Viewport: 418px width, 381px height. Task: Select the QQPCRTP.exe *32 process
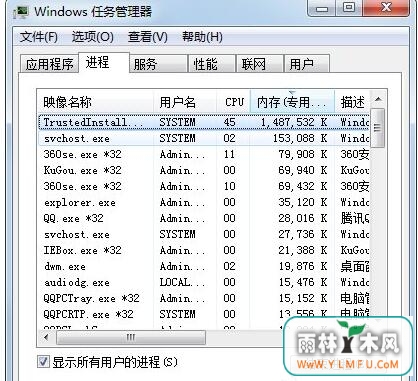(203, 314)
